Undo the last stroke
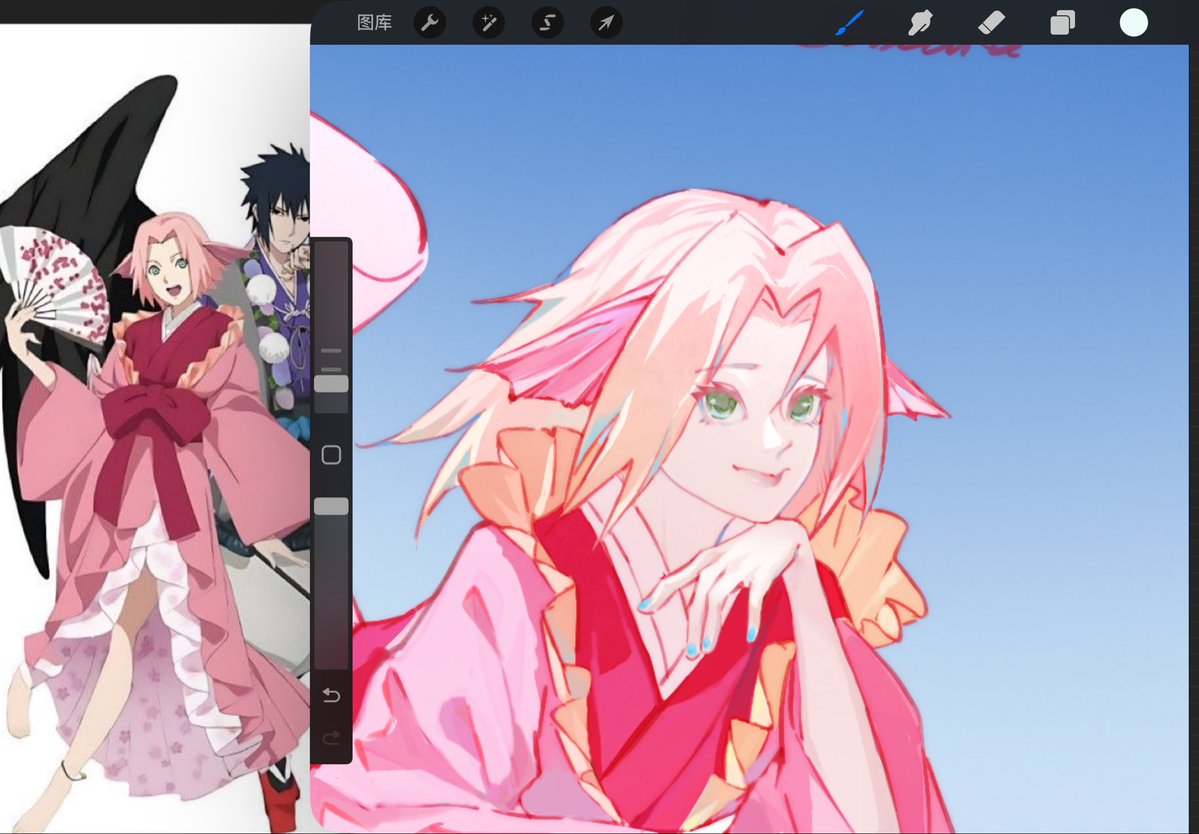 [x=331, y=695]
